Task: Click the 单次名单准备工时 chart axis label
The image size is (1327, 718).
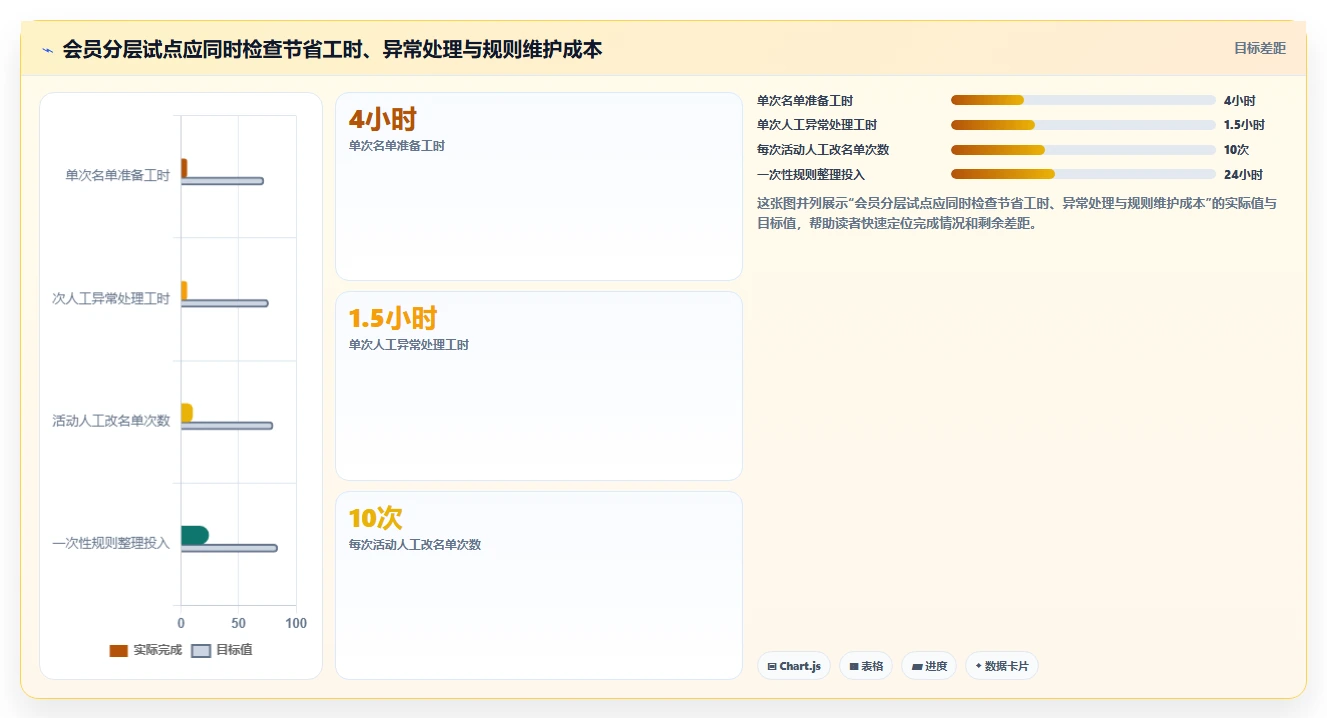Action: pos(117,175)
